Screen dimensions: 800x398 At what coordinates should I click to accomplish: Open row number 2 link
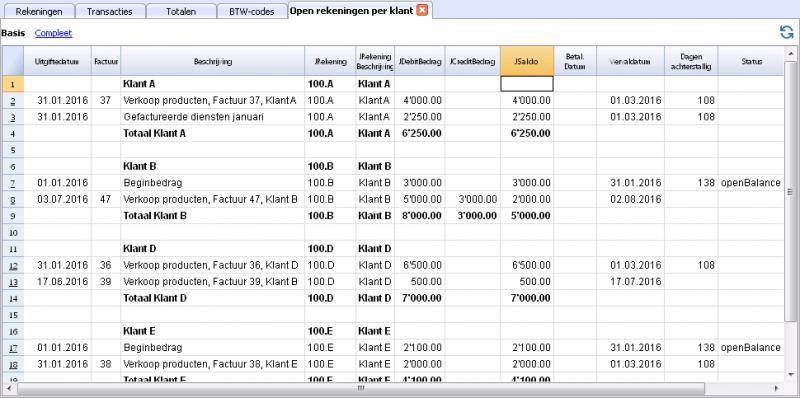coord(13,101)
